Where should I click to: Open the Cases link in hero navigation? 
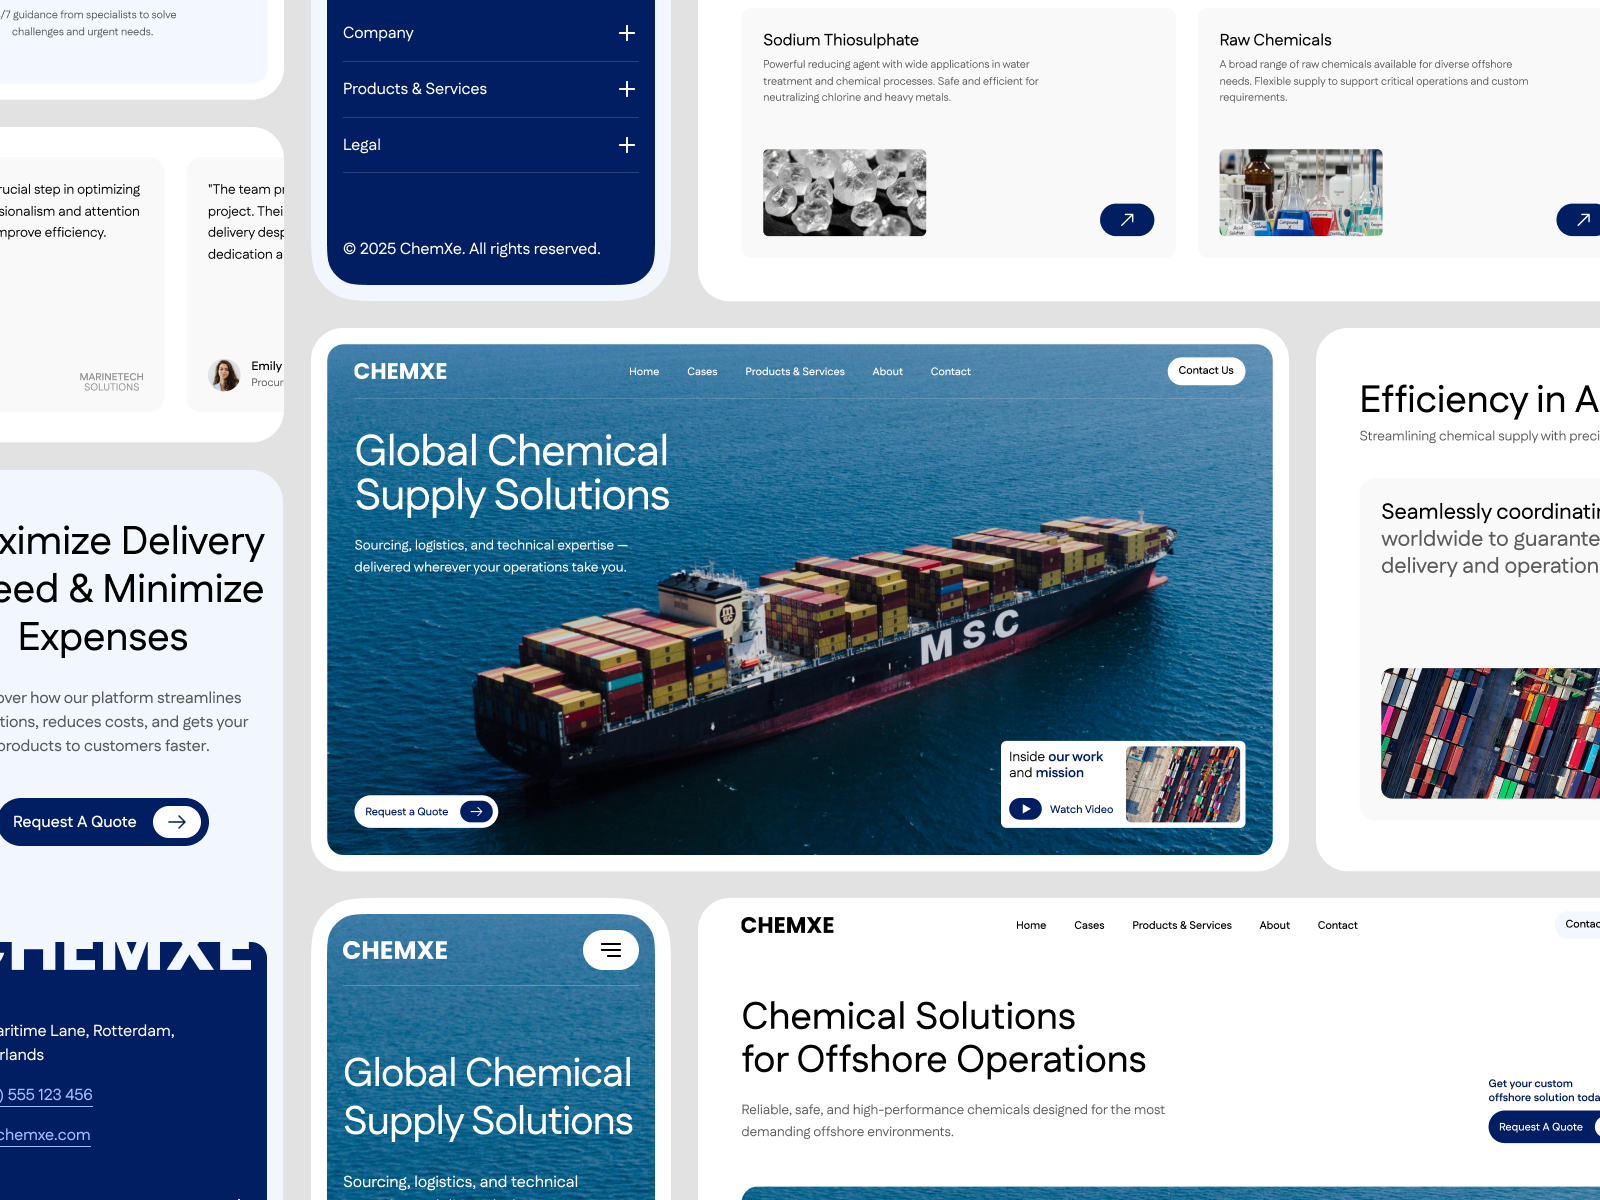(x=702, y=371)
